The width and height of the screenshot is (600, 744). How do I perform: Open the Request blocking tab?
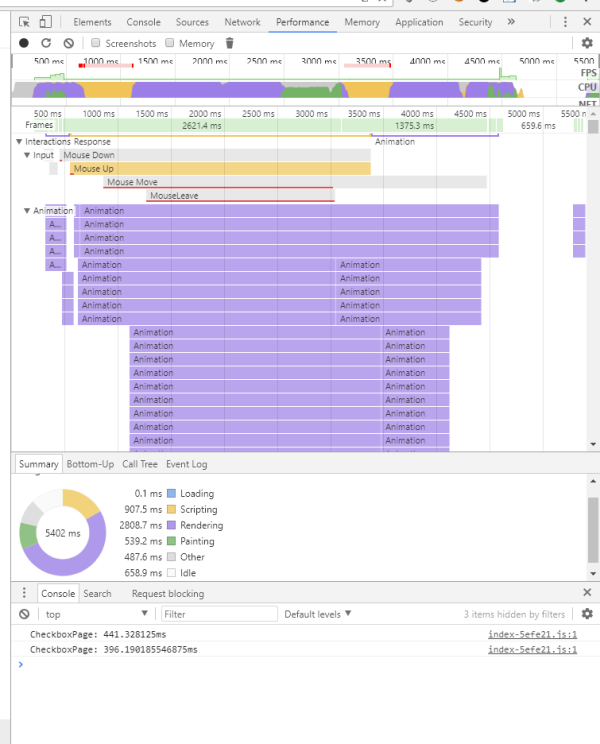168,593
